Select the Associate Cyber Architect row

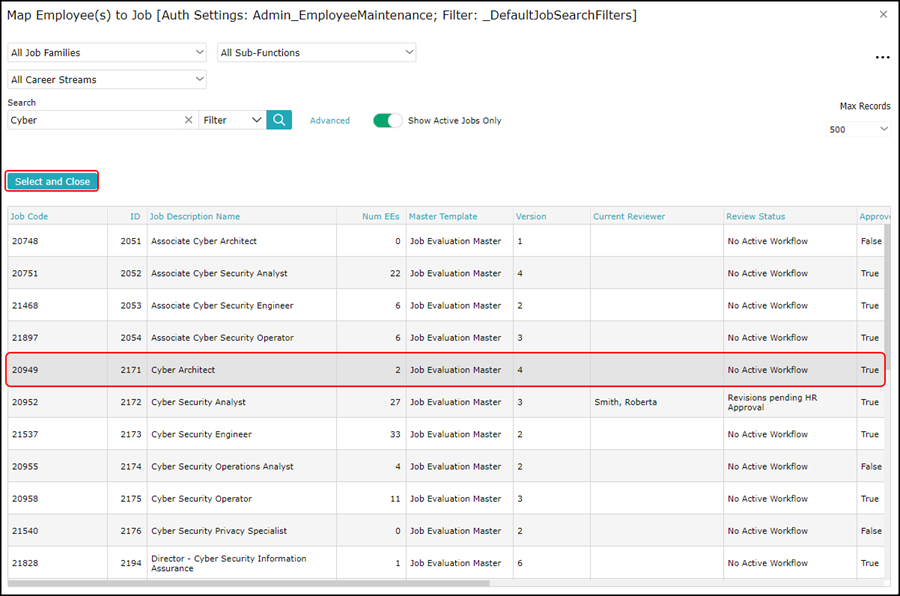[x=446, y=241]
